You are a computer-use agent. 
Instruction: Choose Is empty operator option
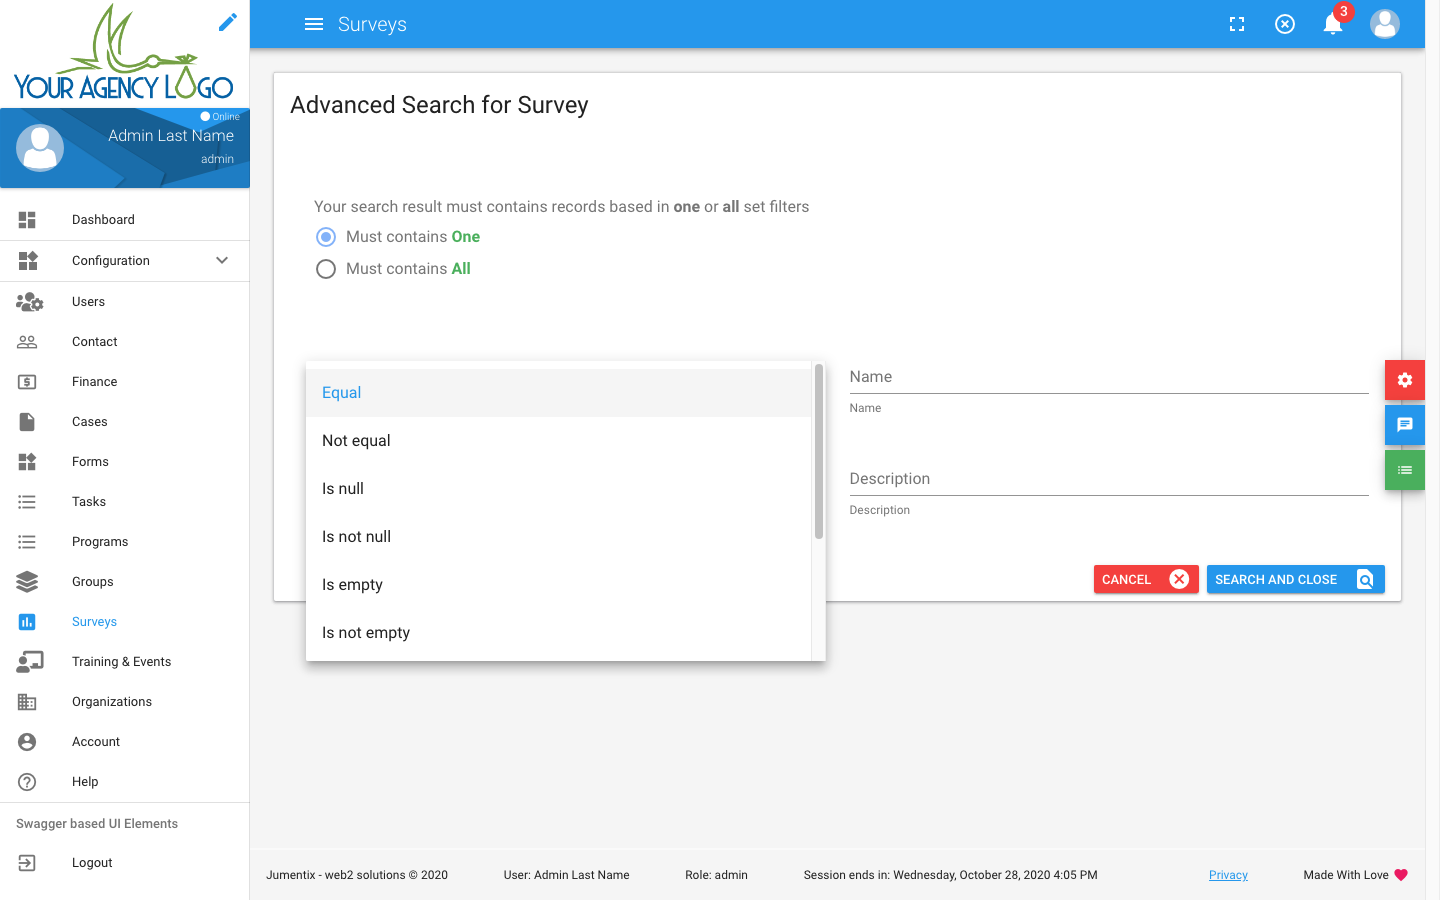click(558, 585)
